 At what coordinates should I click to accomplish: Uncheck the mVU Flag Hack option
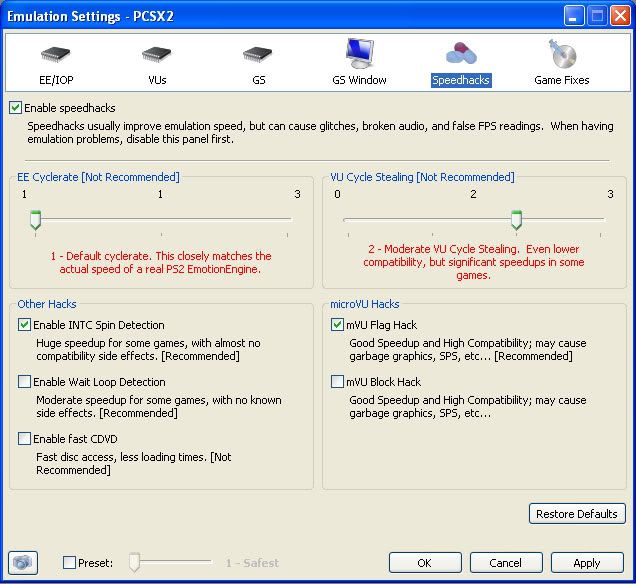click(x=337, y=324)
